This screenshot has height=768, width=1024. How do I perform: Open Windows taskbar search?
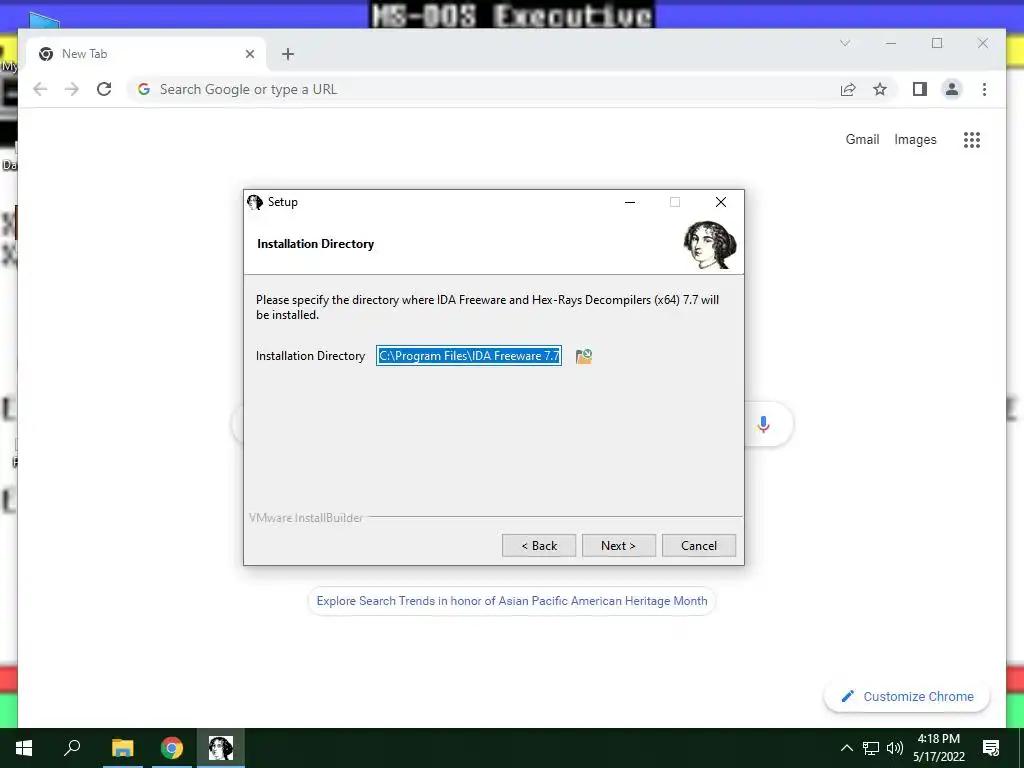click(72, 748)
